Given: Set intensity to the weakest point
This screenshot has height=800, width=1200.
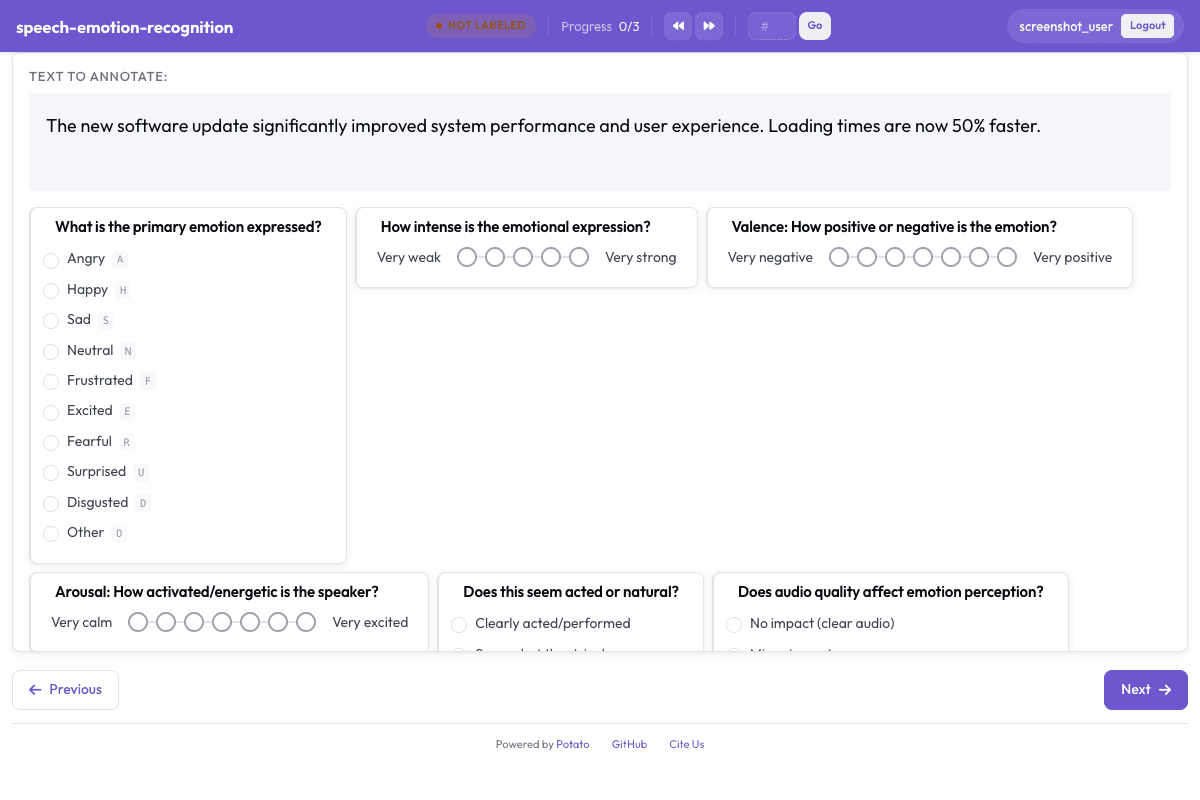Looking at the screenshot, I should click(x=467, y=257).
